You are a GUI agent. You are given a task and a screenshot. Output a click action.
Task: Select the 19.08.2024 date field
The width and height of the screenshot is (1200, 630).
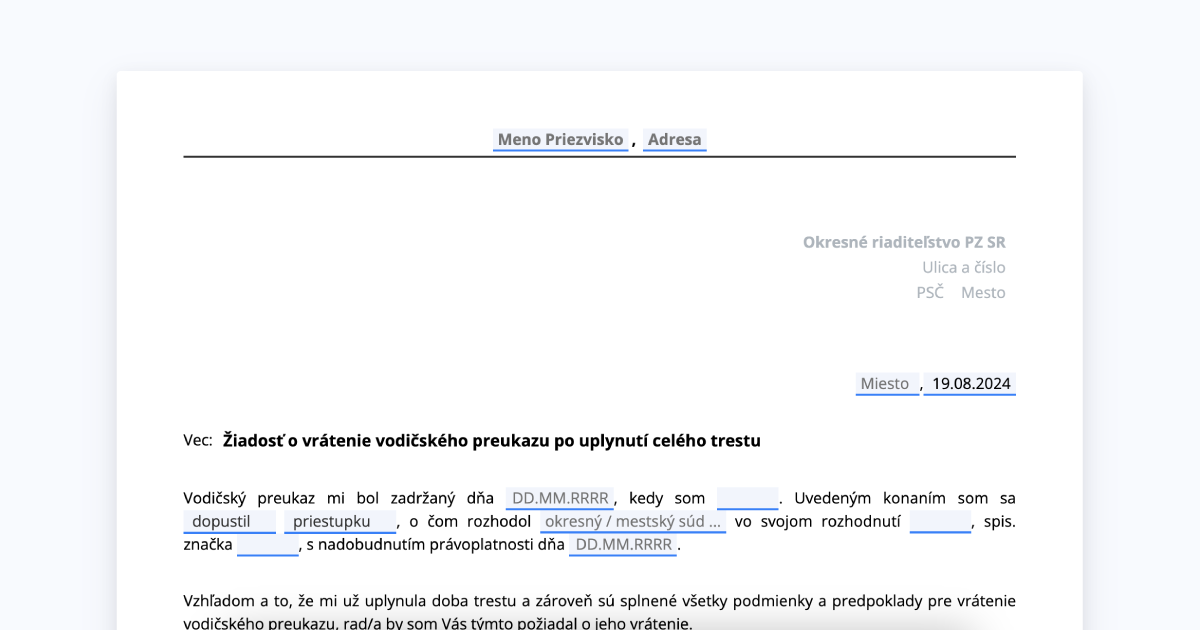pos(968,383)
